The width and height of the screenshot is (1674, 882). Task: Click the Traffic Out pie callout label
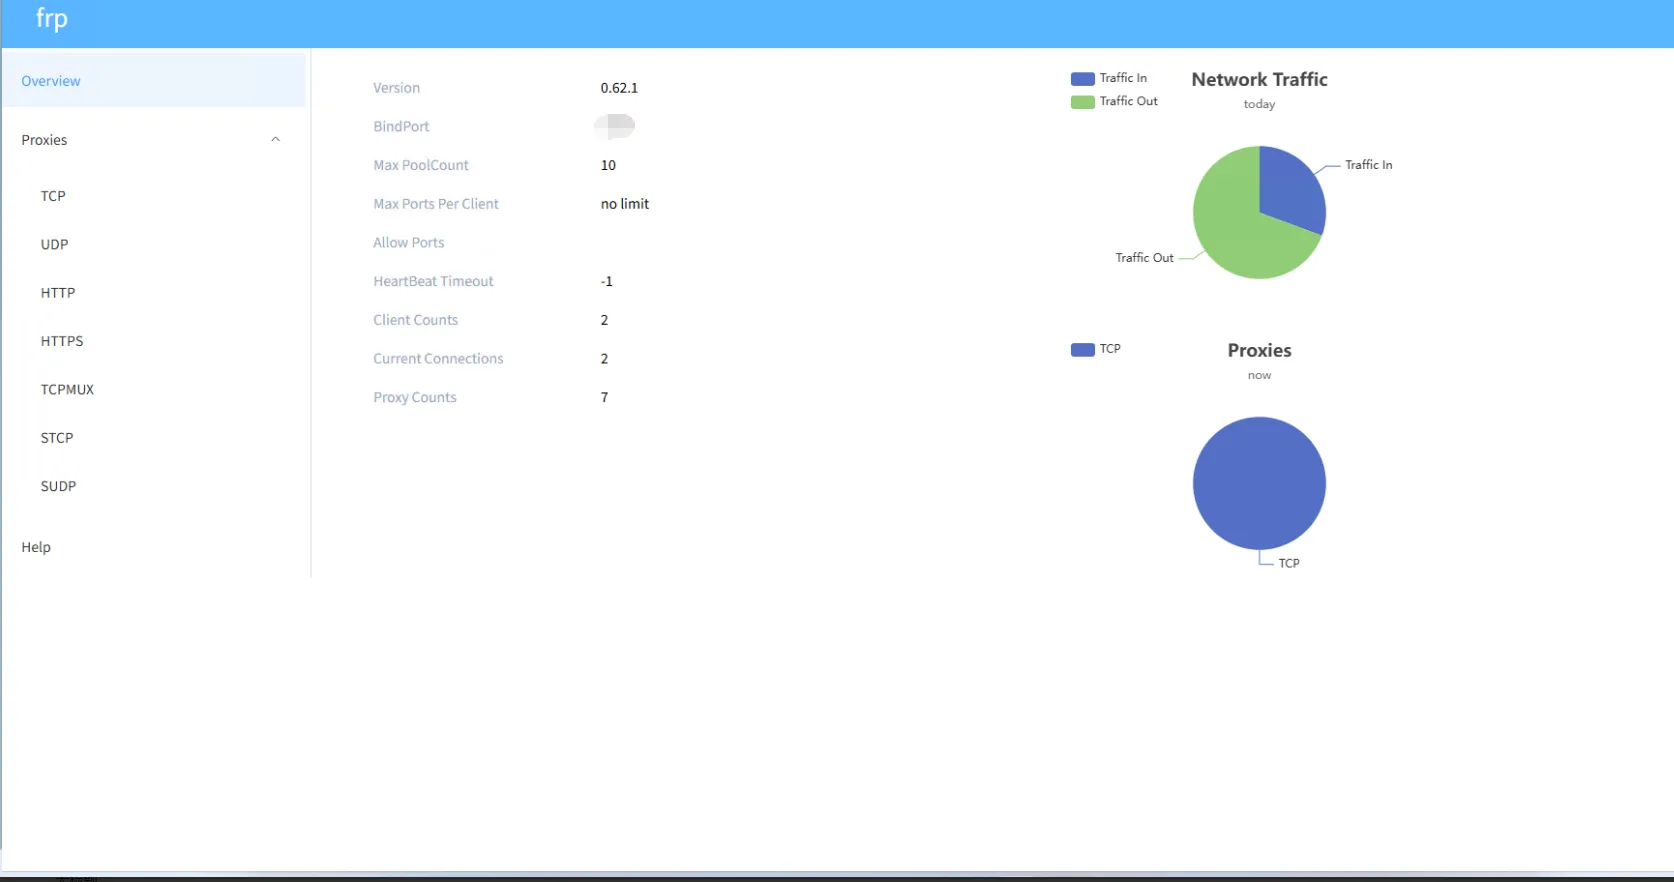1144,258
